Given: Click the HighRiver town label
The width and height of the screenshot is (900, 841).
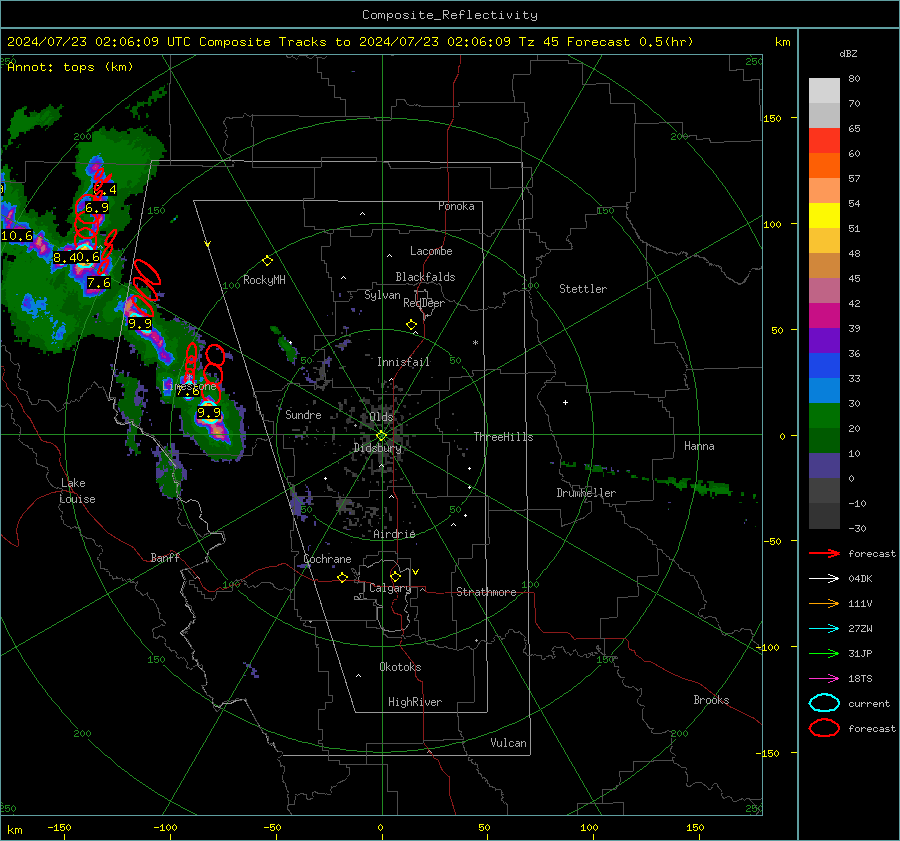Looking at the screenshot, I should click(x=415, y=702).
